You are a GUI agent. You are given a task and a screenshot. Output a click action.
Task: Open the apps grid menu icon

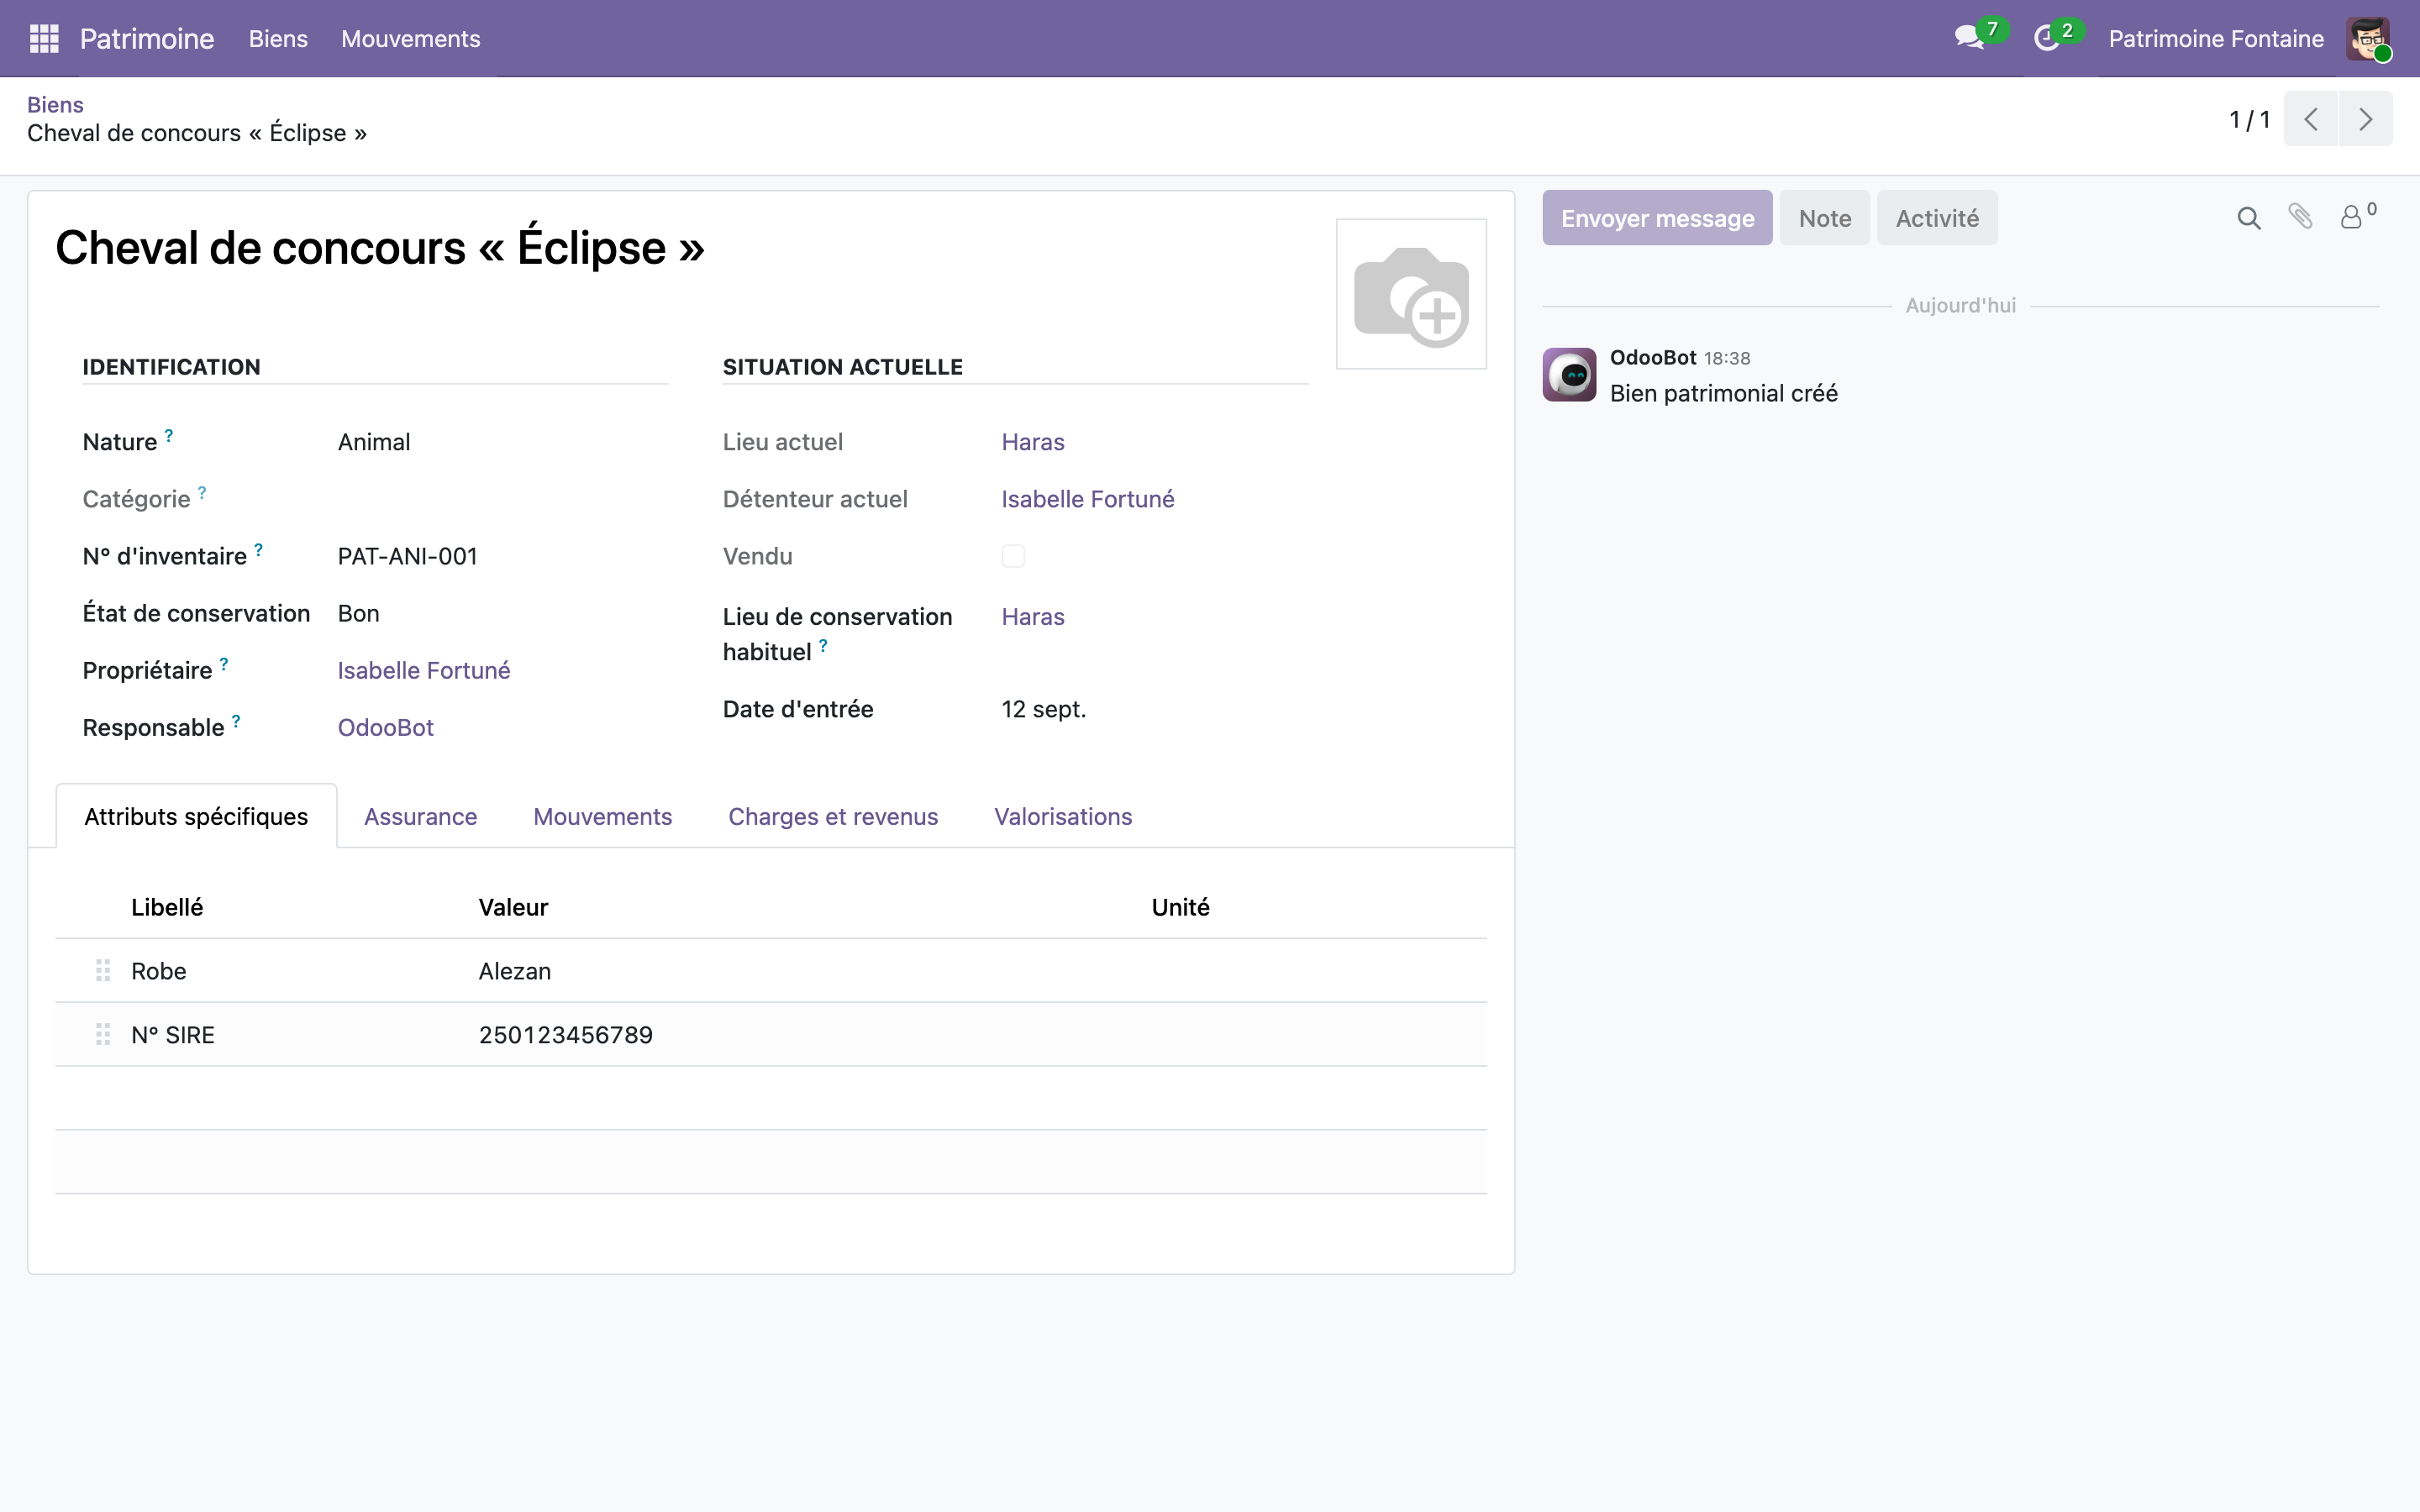44,38
